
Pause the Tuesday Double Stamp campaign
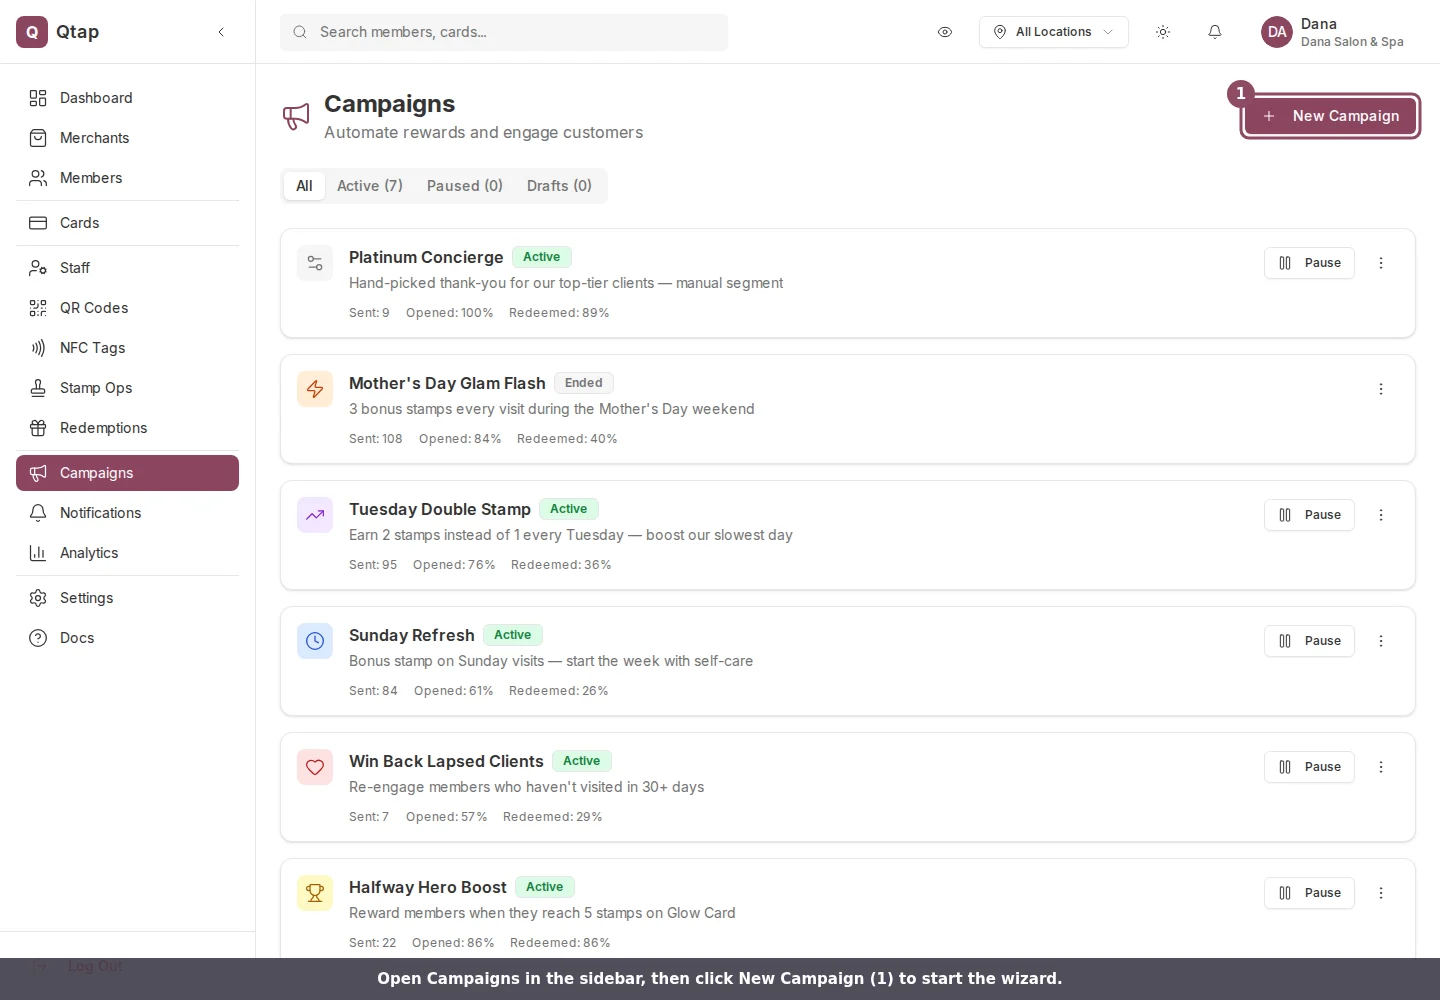click(x=1309, y=515)
